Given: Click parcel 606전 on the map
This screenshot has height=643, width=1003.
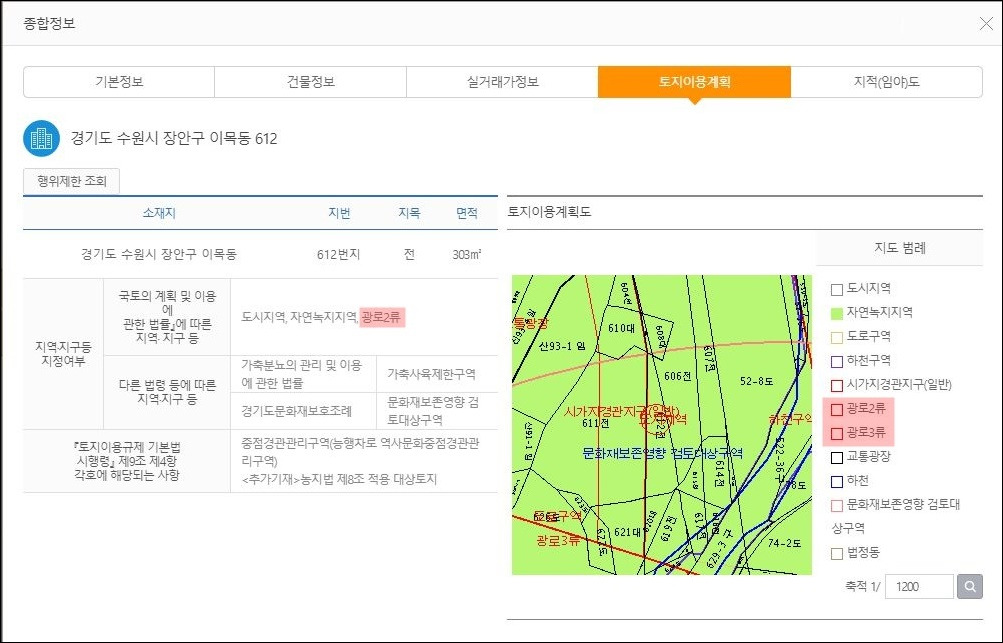Looking at the screenshot, I should [677, 376].
